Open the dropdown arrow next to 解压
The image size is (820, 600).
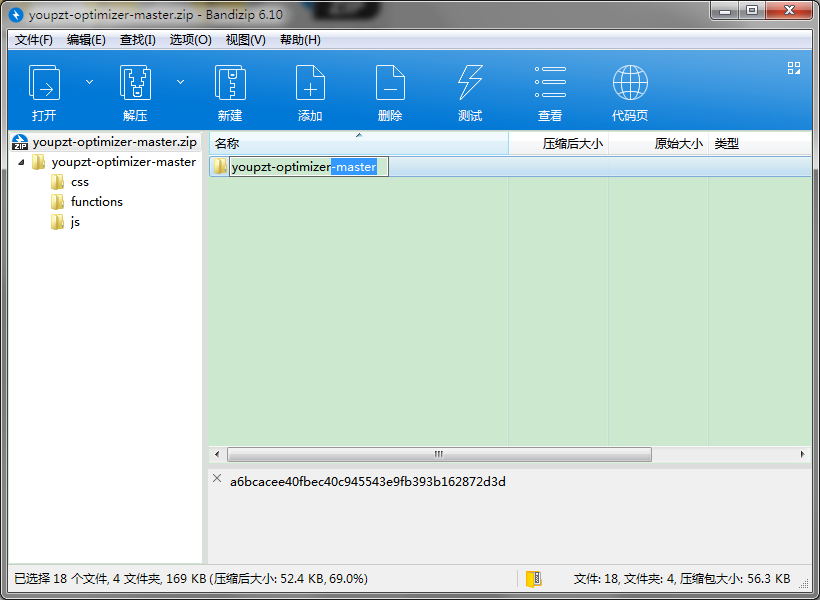pos(180,82)
